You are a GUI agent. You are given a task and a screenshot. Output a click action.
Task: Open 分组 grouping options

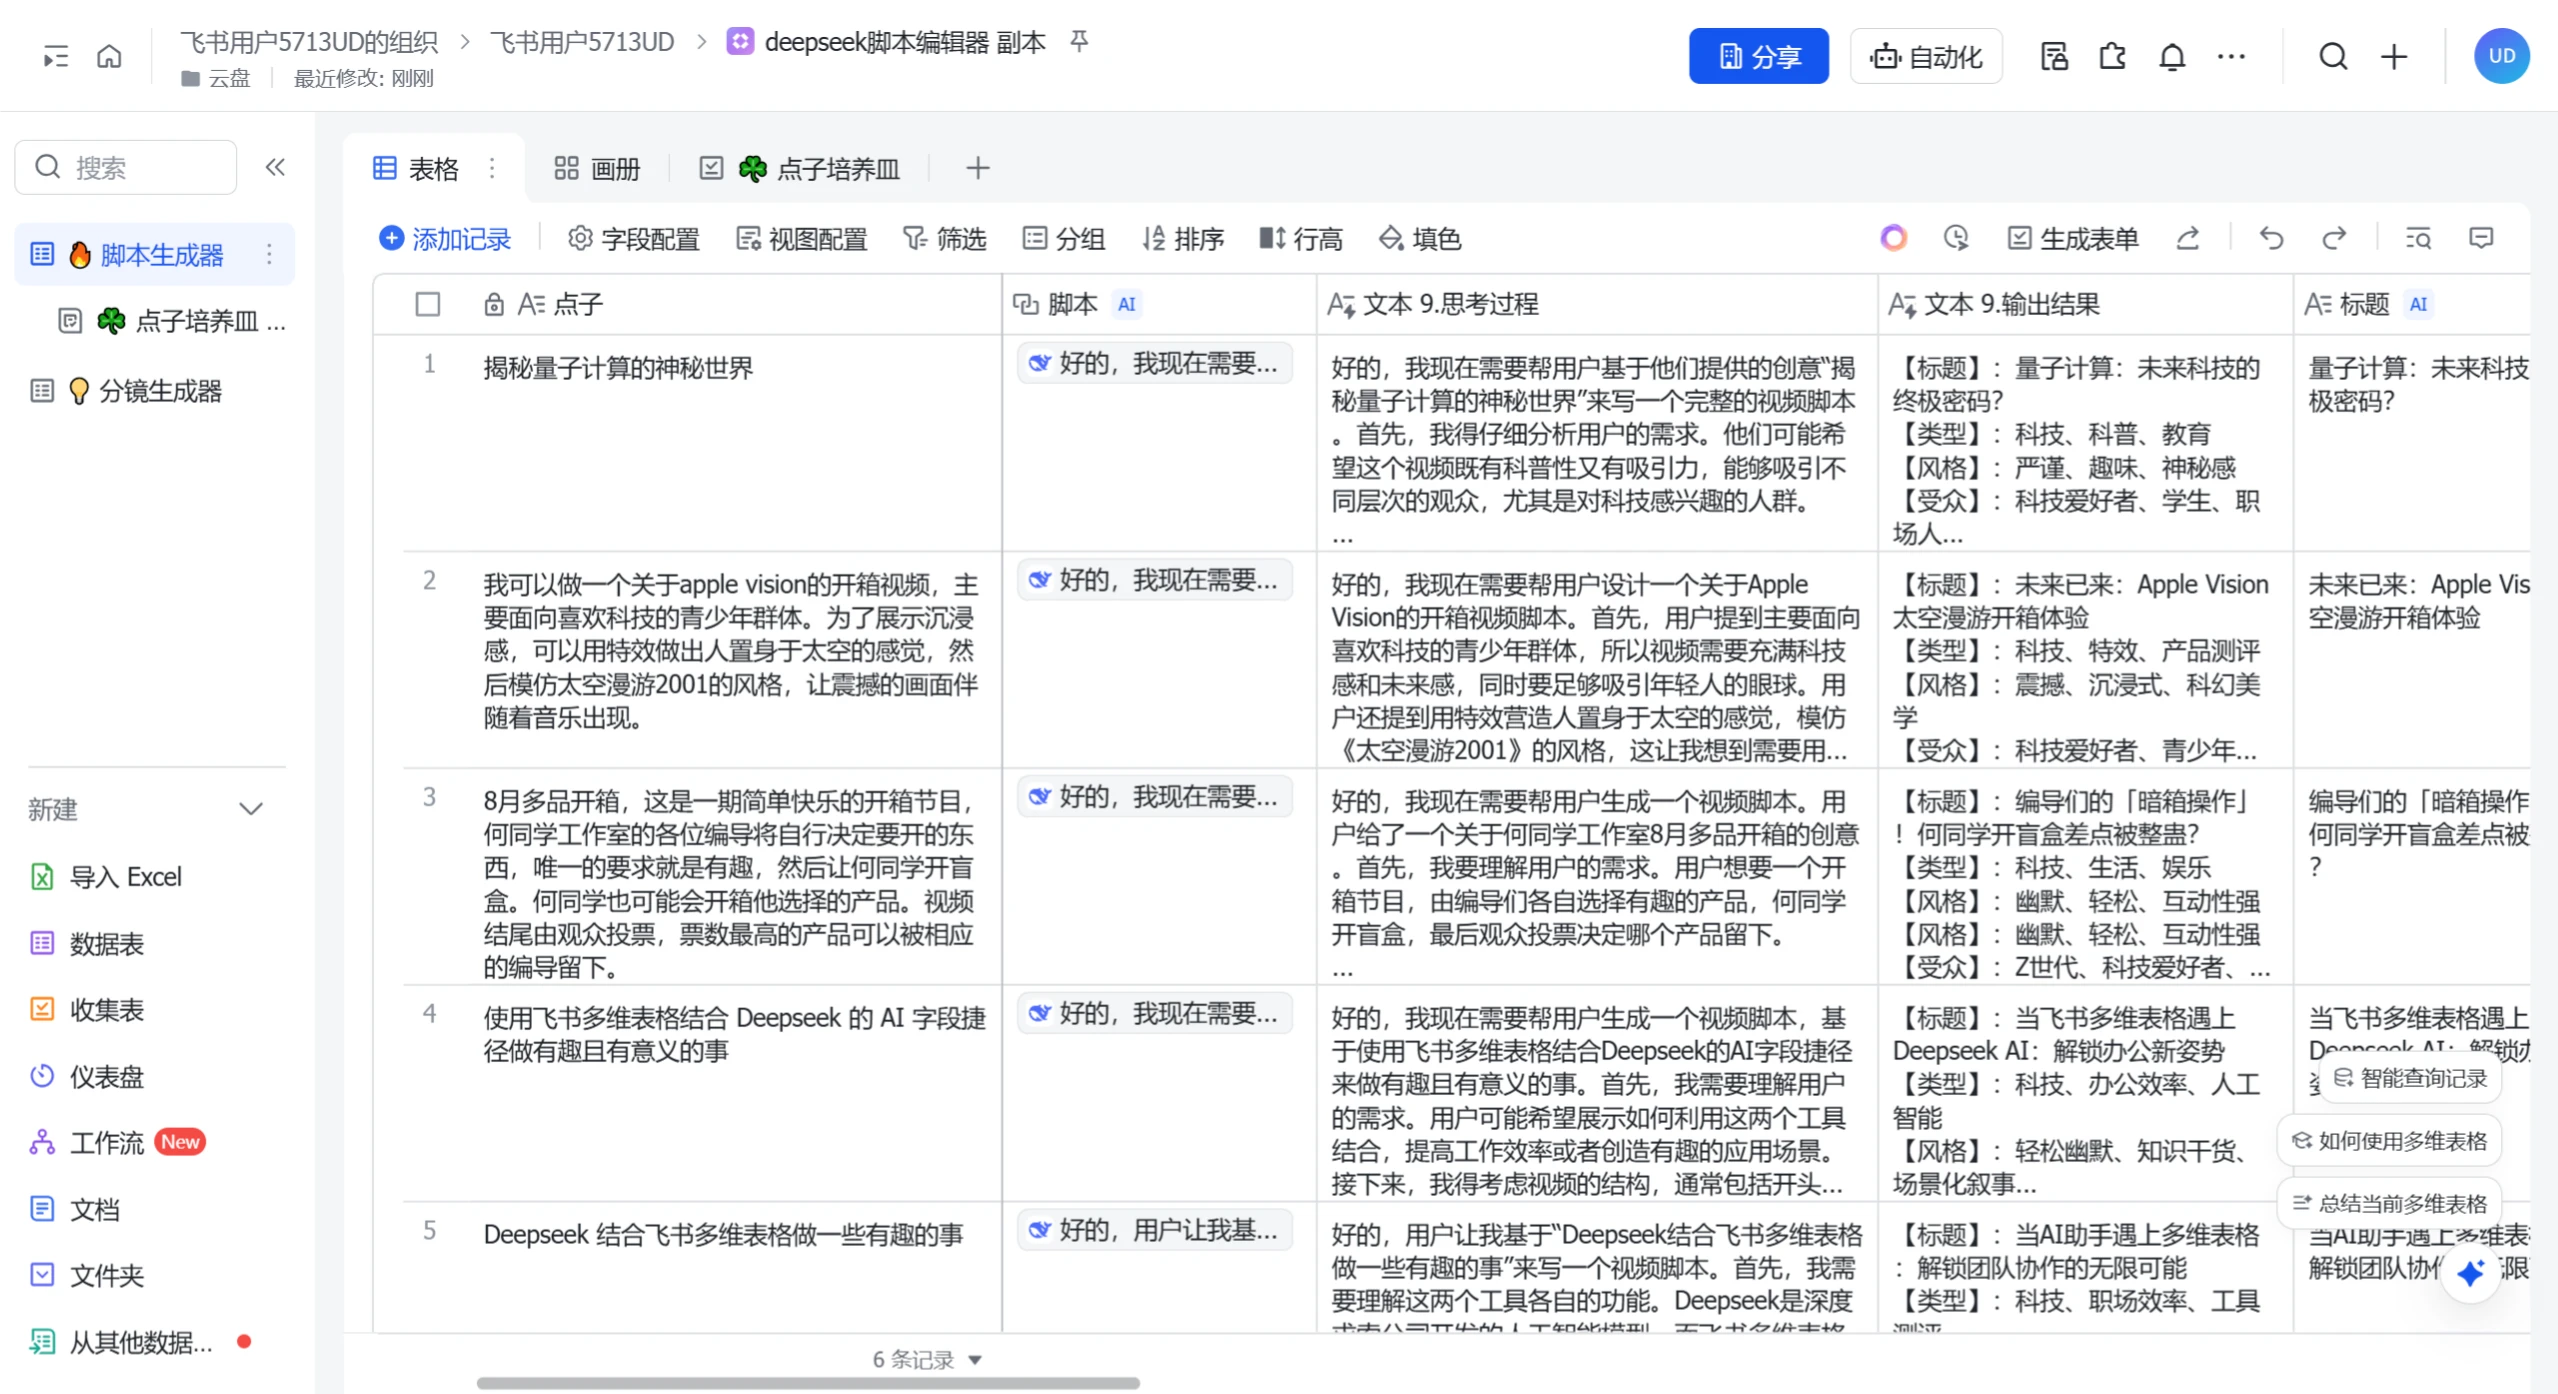pos(1063,238)
